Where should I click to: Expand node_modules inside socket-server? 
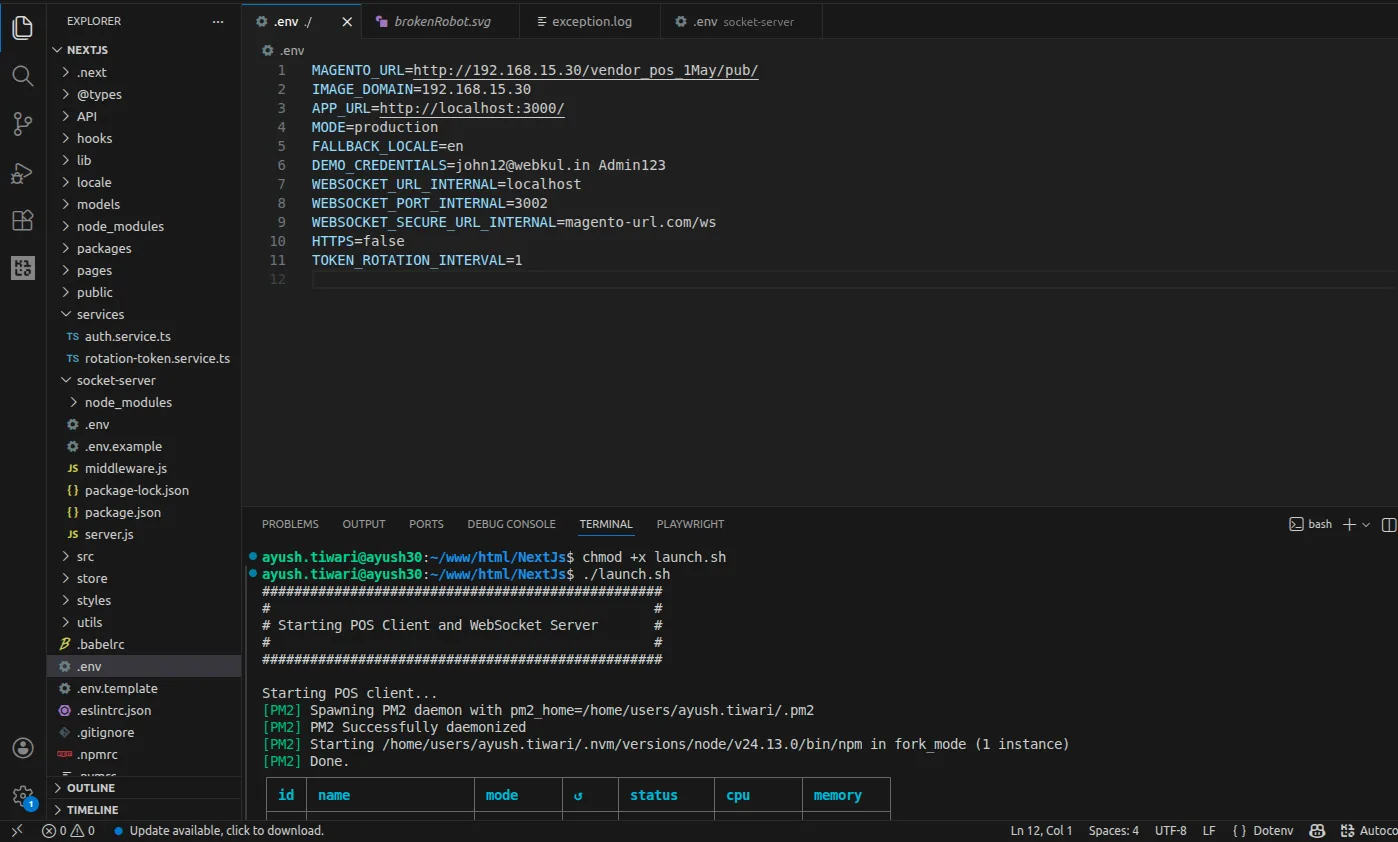pyautogui.click(x=144, y=402)
